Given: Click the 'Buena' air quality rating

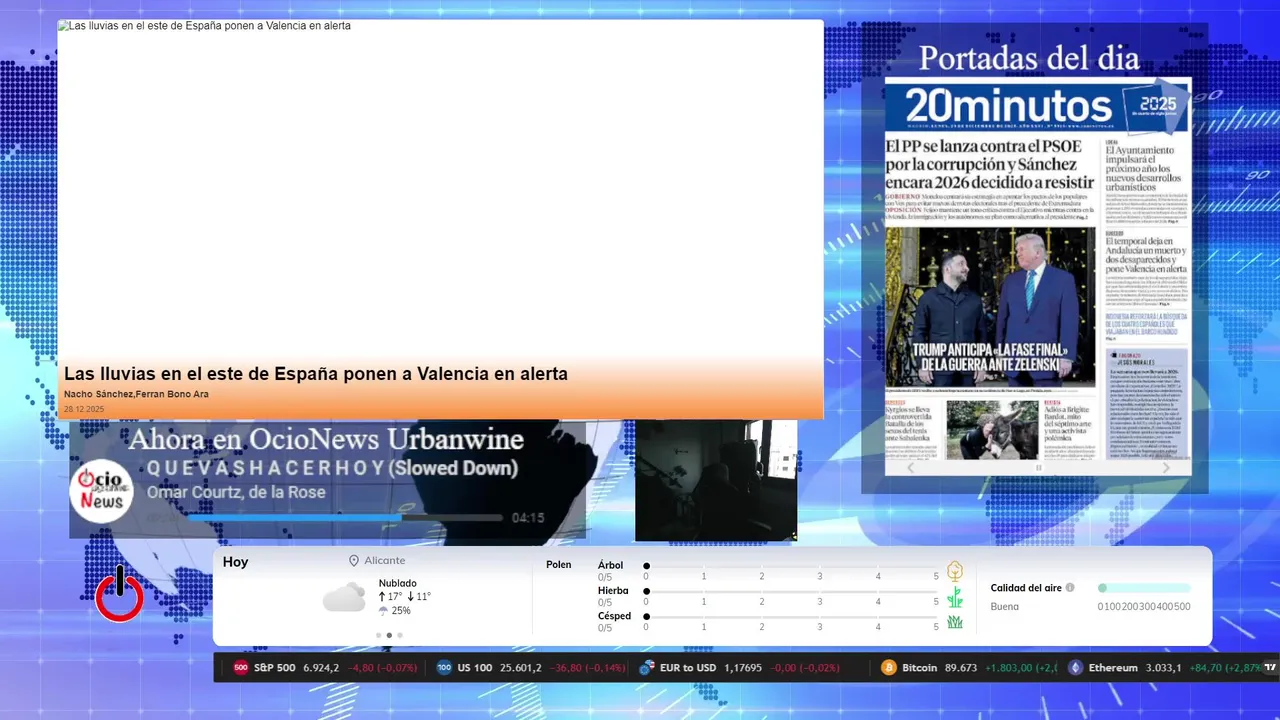Looking at the screenshot, I should [x=1005, y=606].
